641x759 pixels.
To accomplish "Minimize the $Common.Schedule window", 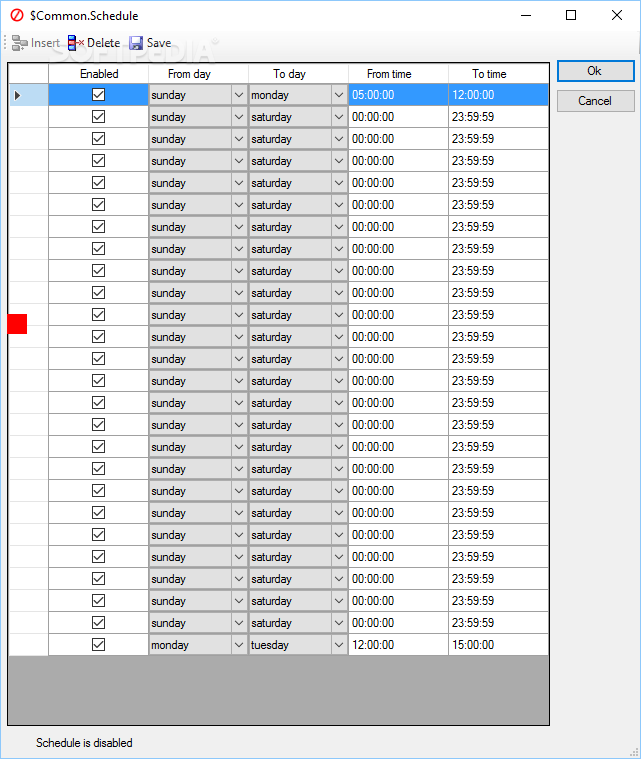I will click(x=526, y=15).
